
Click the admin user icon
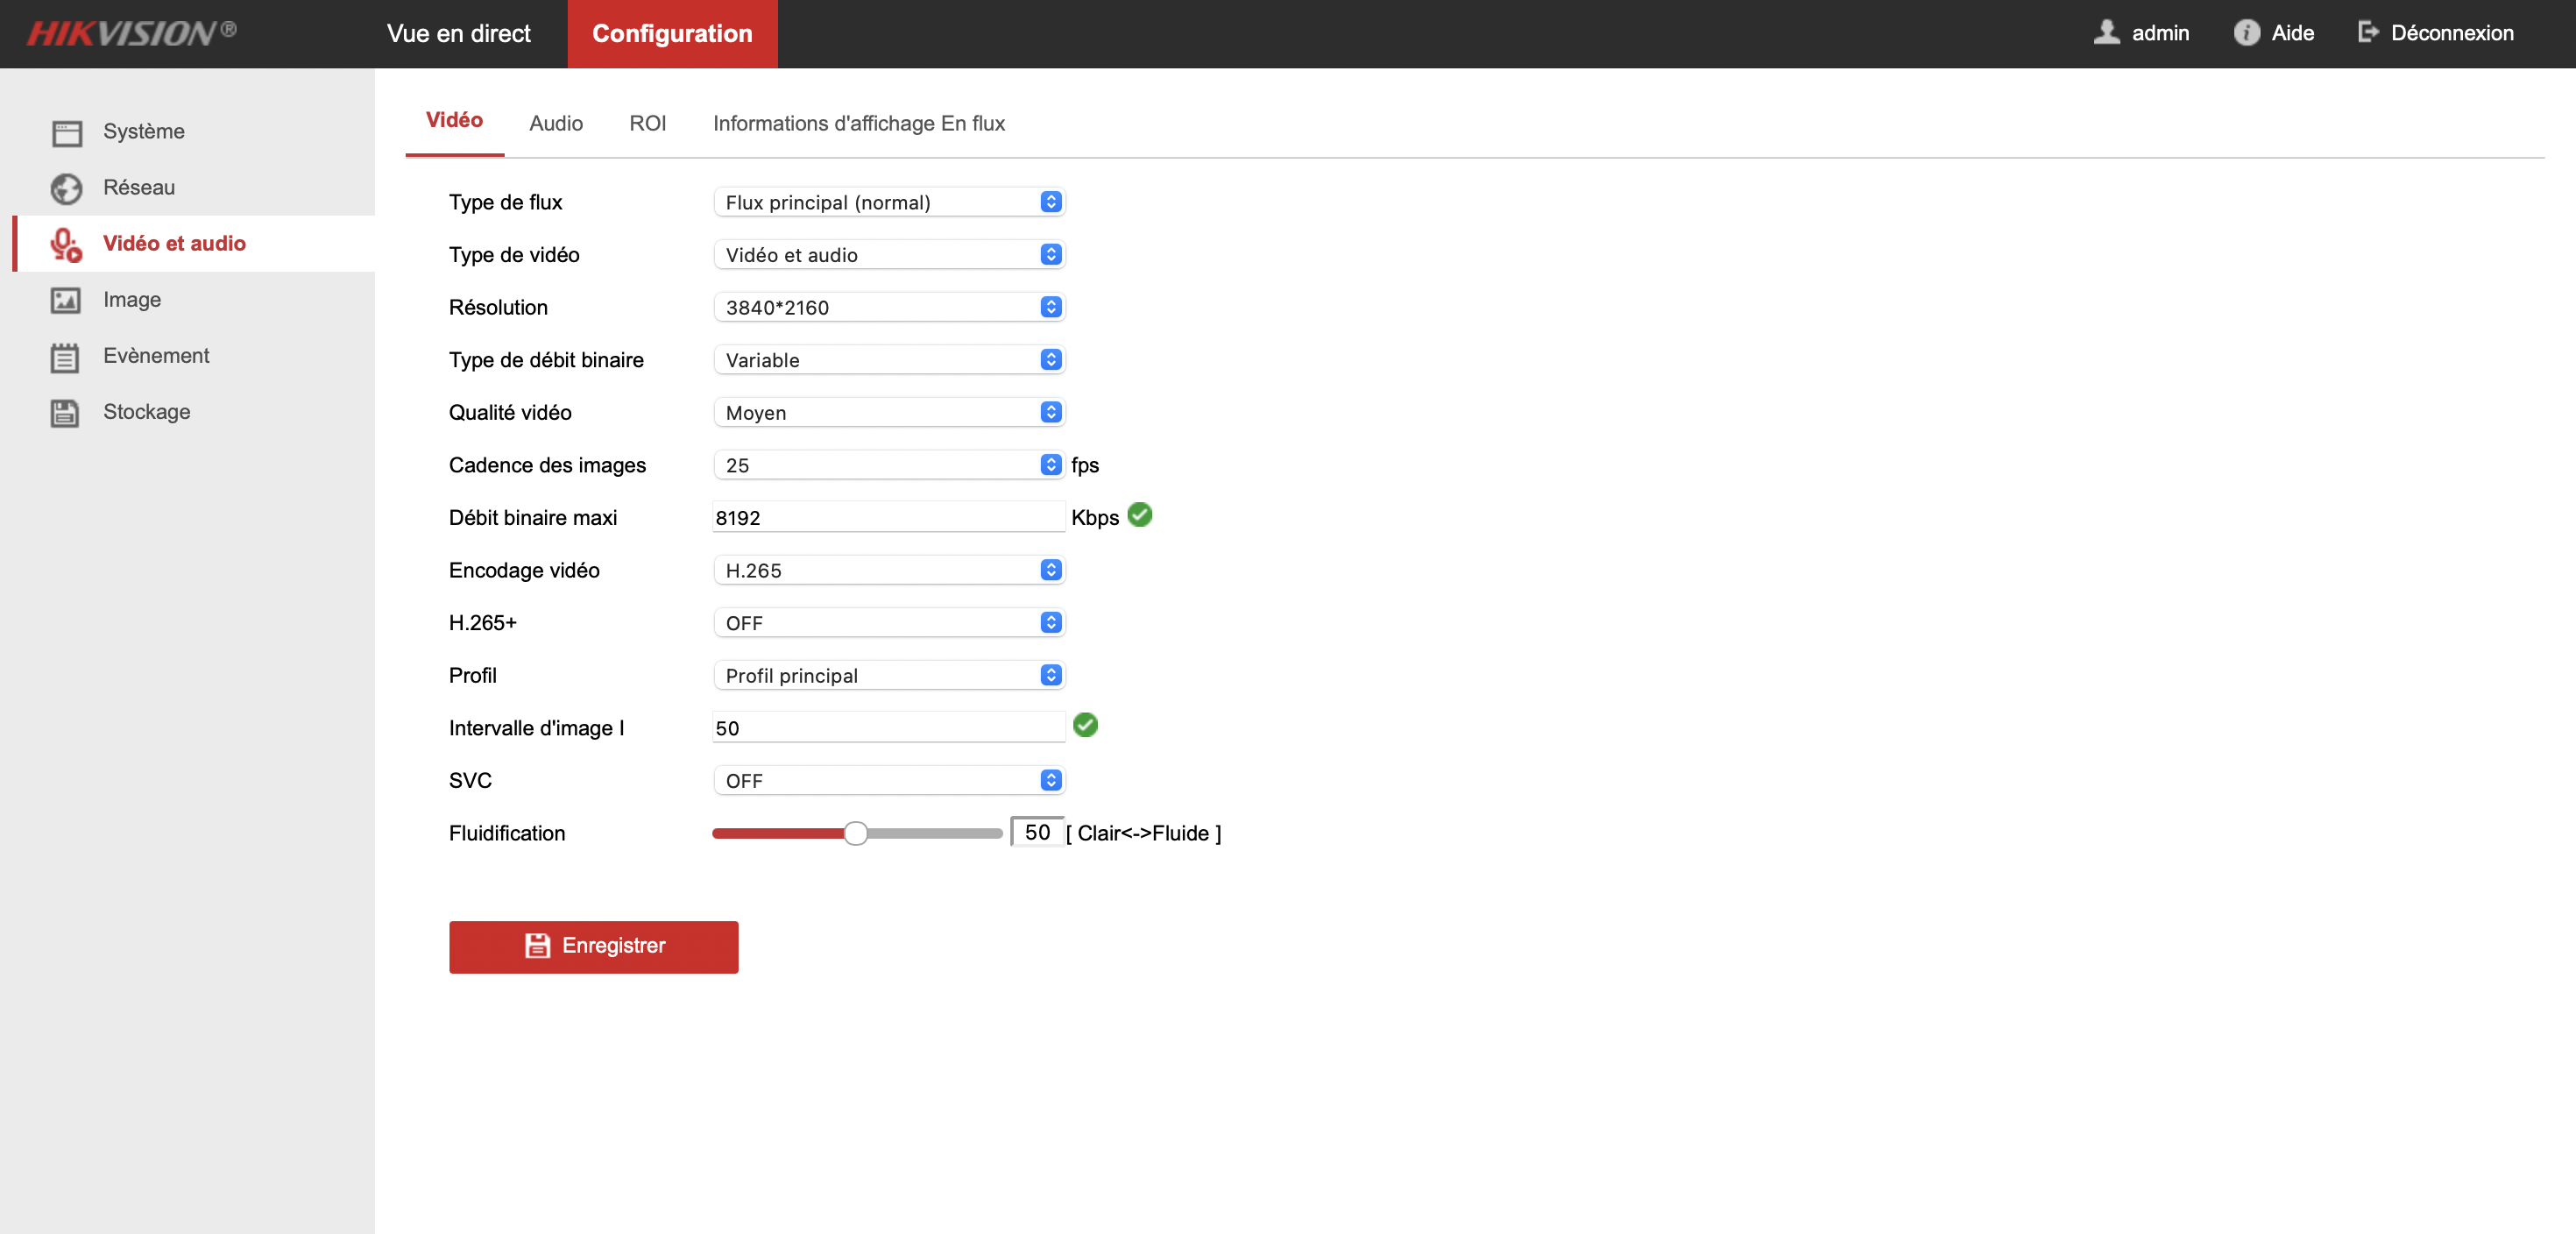(x=2106, y=33)
